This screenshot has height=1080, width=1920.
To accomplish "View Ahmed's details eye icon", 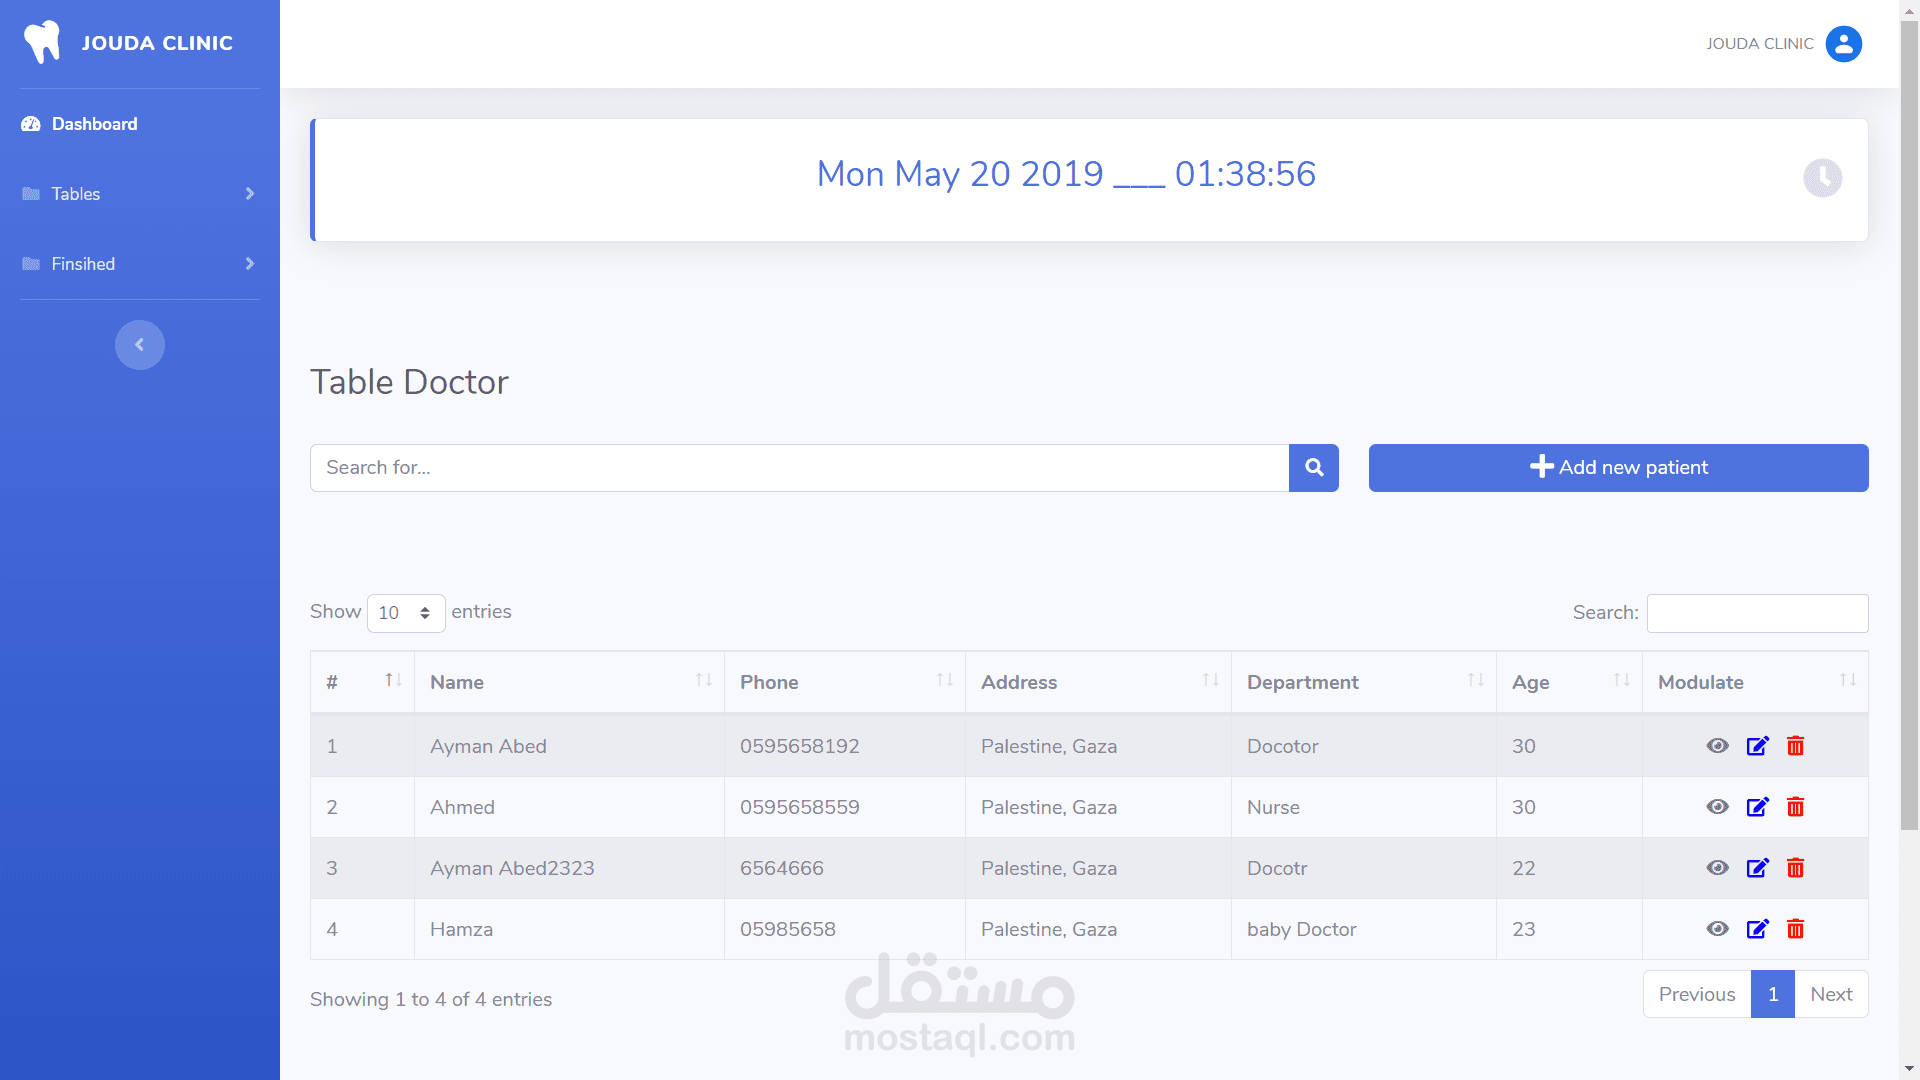I will (1717, 807).
